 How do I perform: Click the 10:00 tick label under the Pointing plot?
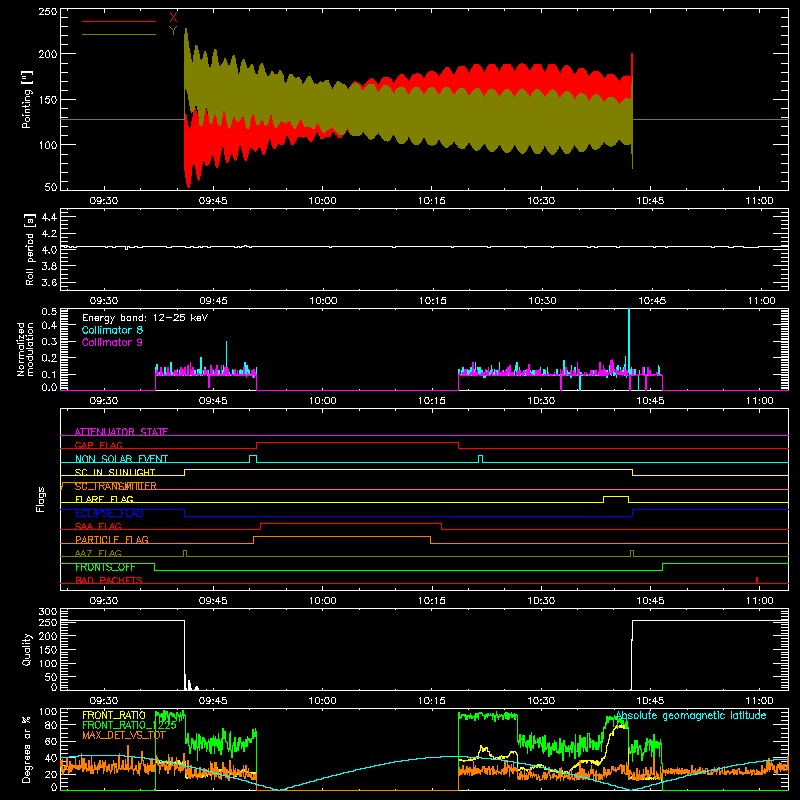point(322,201)
